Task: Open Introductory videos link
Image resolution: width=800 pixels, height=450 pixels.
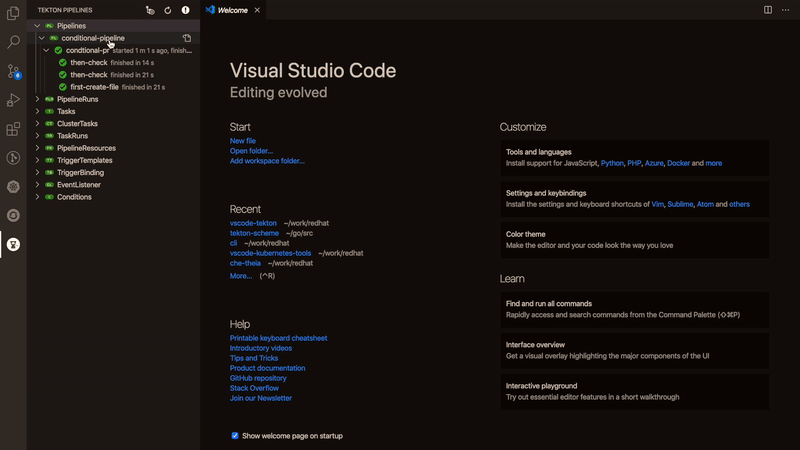Action: tap(261, 348)
